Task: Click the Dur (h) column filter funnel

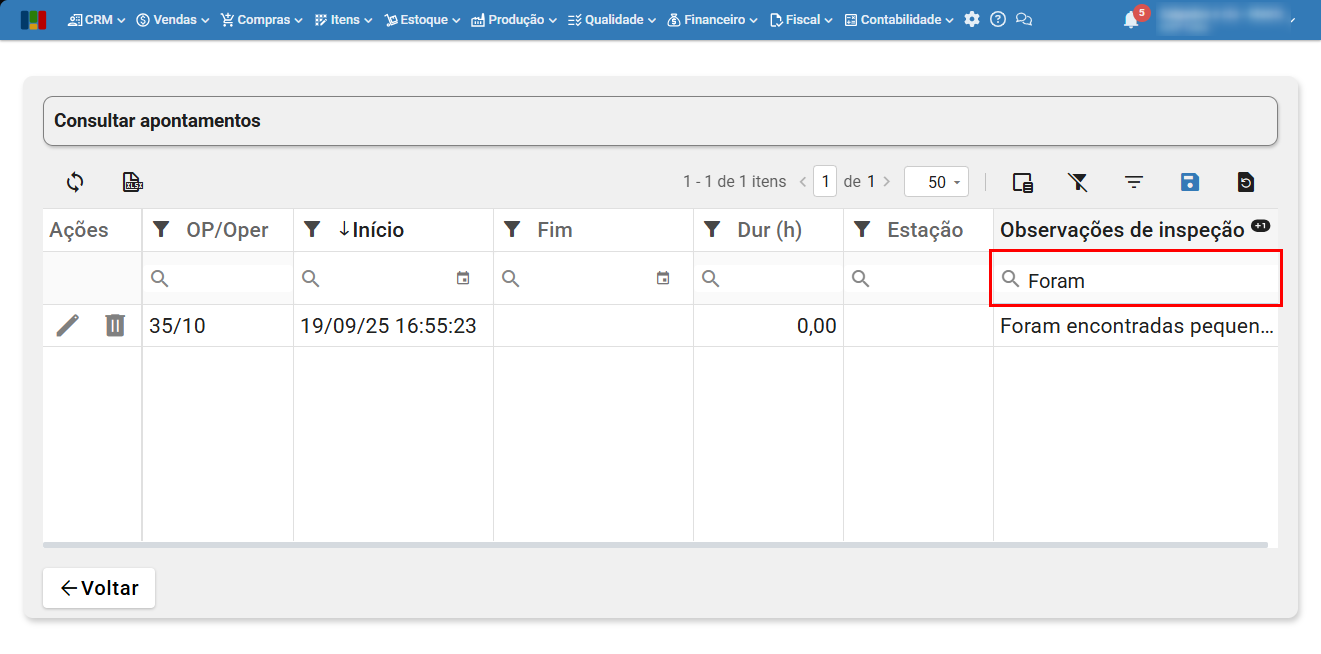Action: [x=712, y=230]
